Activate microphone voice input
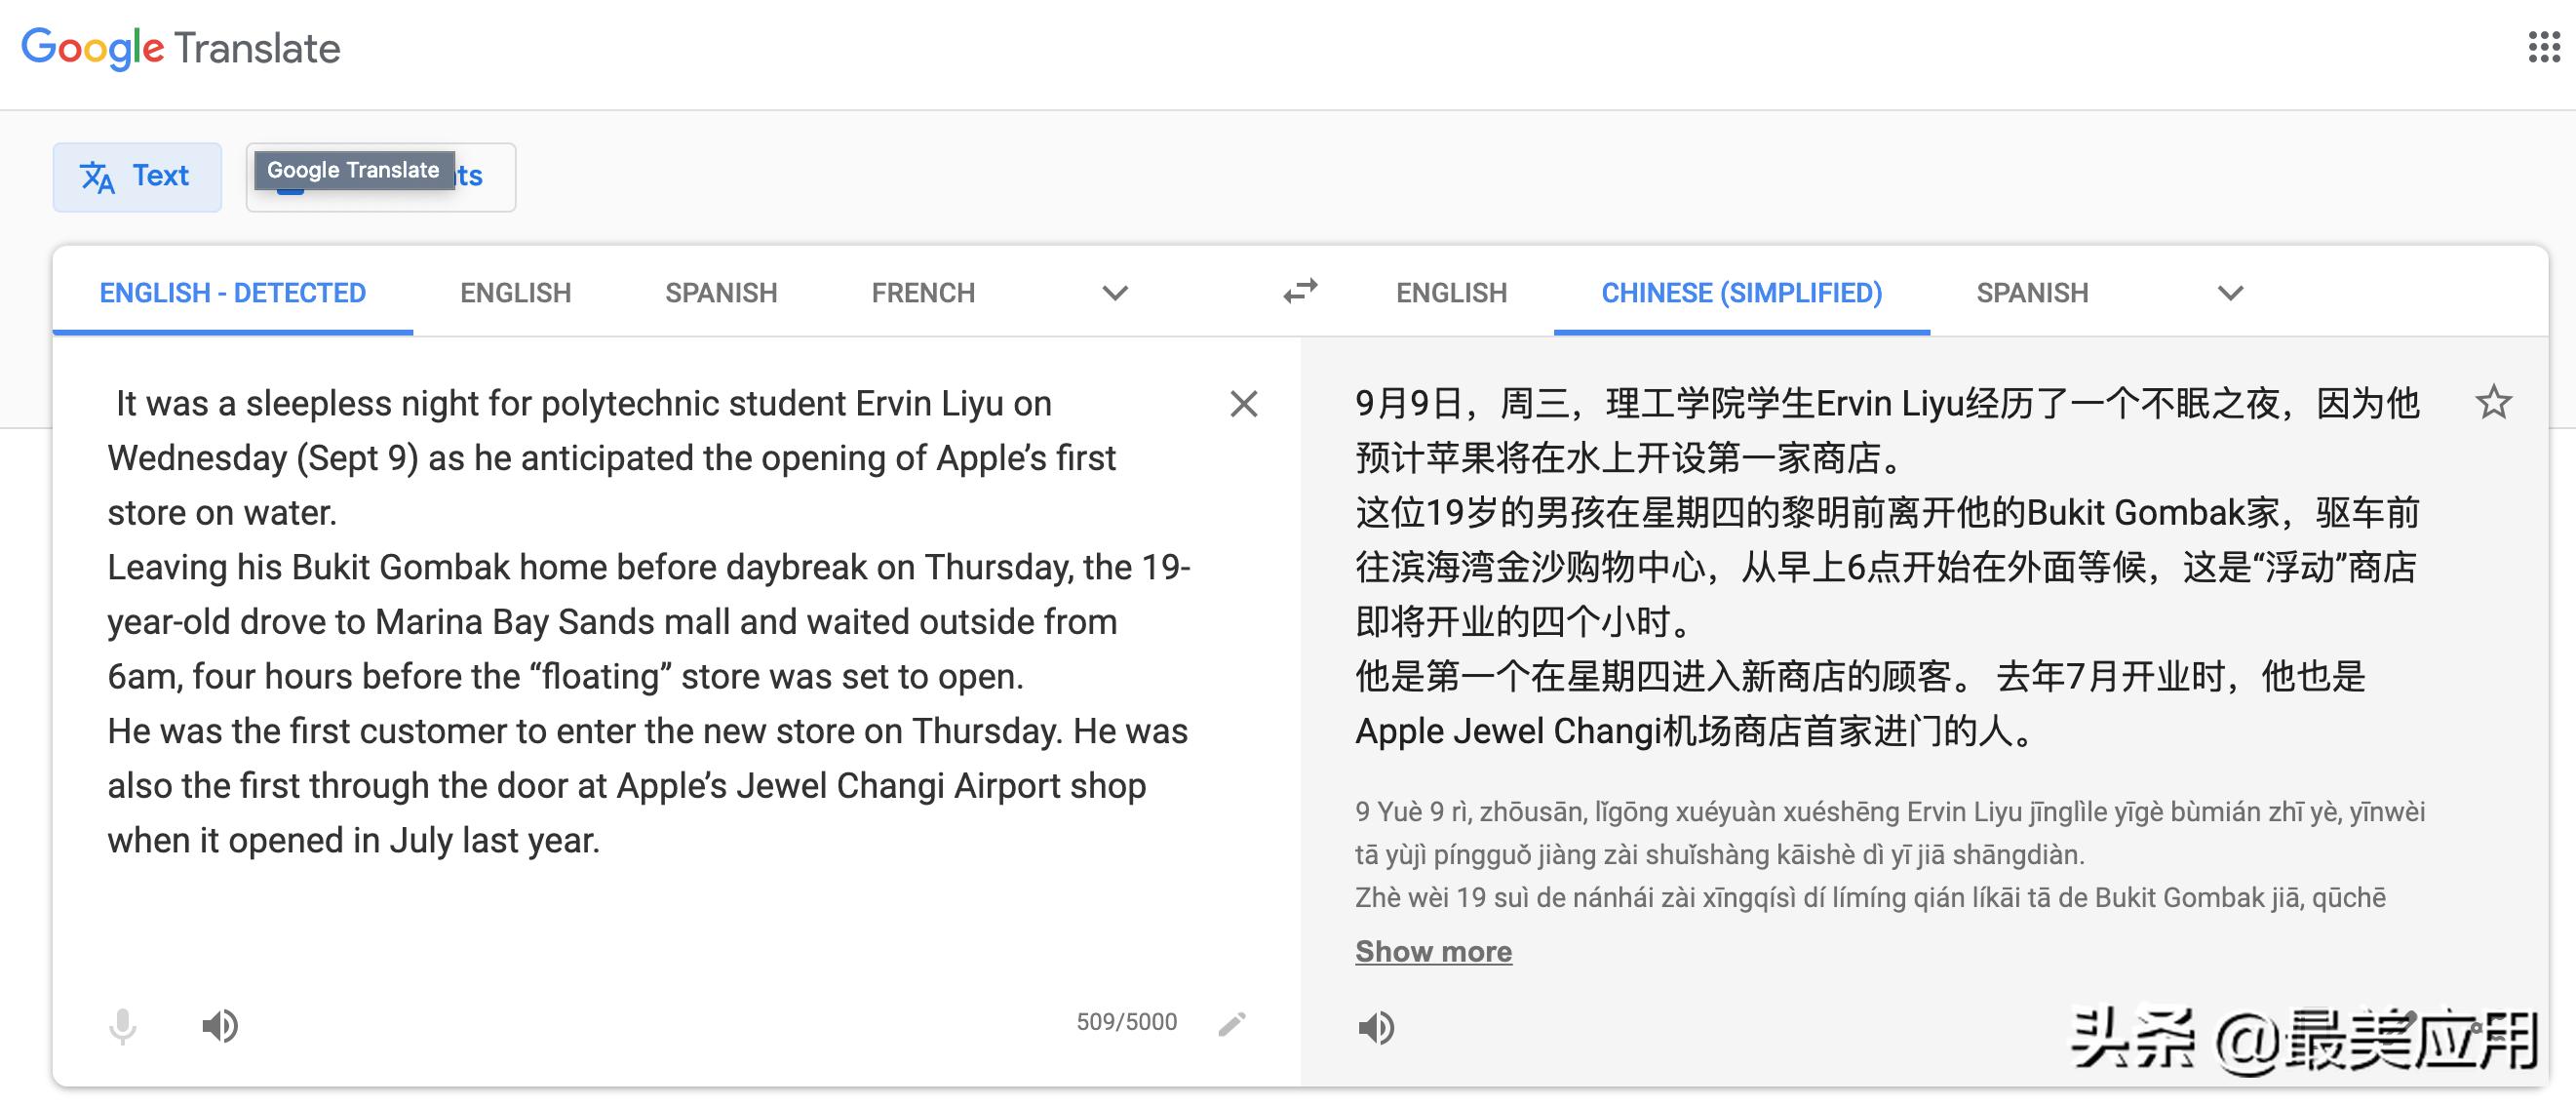 pyautogui.click(x=122, y=1026)
